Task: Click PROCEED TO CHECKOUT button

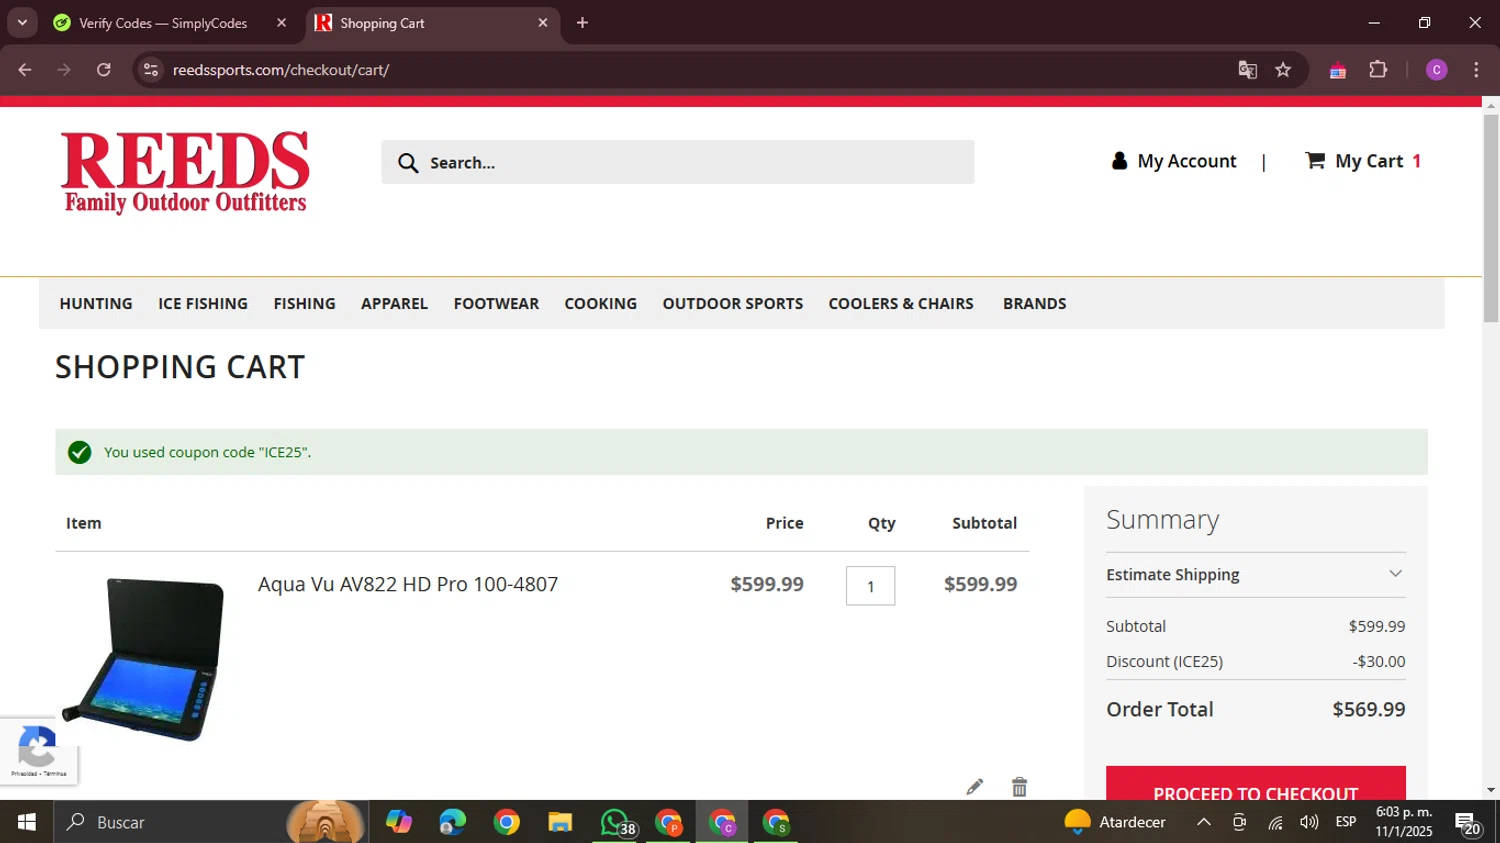Action: 1256,784
